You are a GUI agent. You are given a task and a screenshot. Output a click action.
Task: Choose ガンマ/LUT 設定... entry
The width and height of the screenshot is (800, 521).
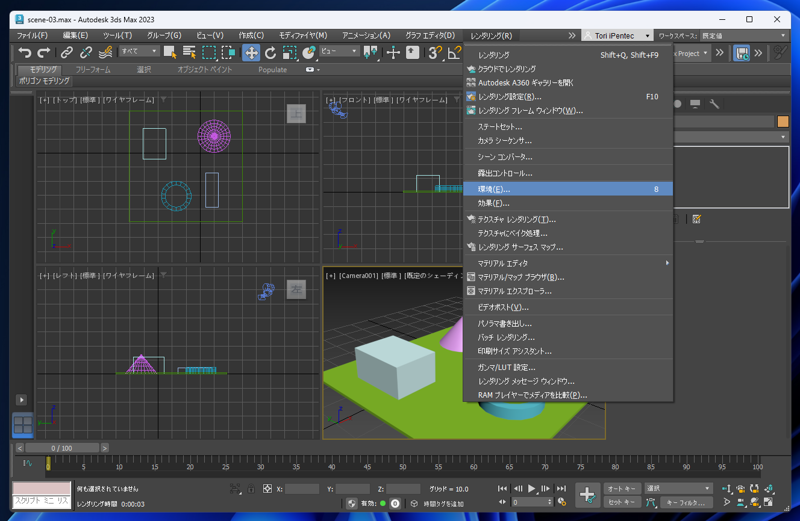point(568,367)
